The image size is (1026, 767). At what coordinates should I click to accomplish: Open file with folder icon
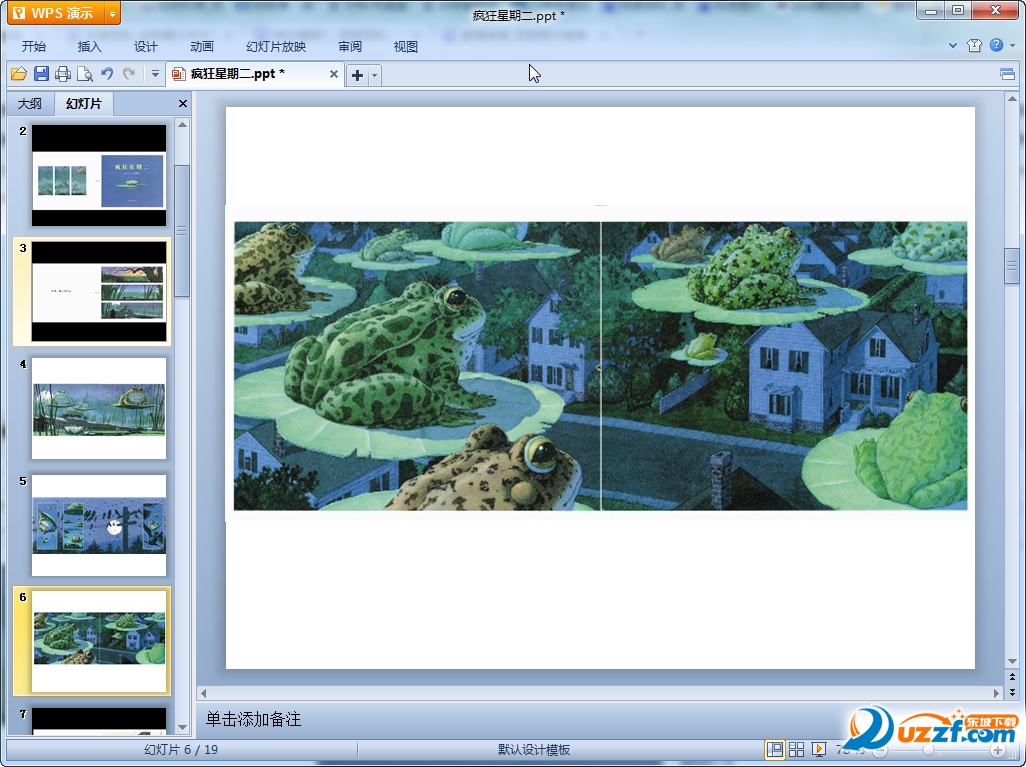19,74
